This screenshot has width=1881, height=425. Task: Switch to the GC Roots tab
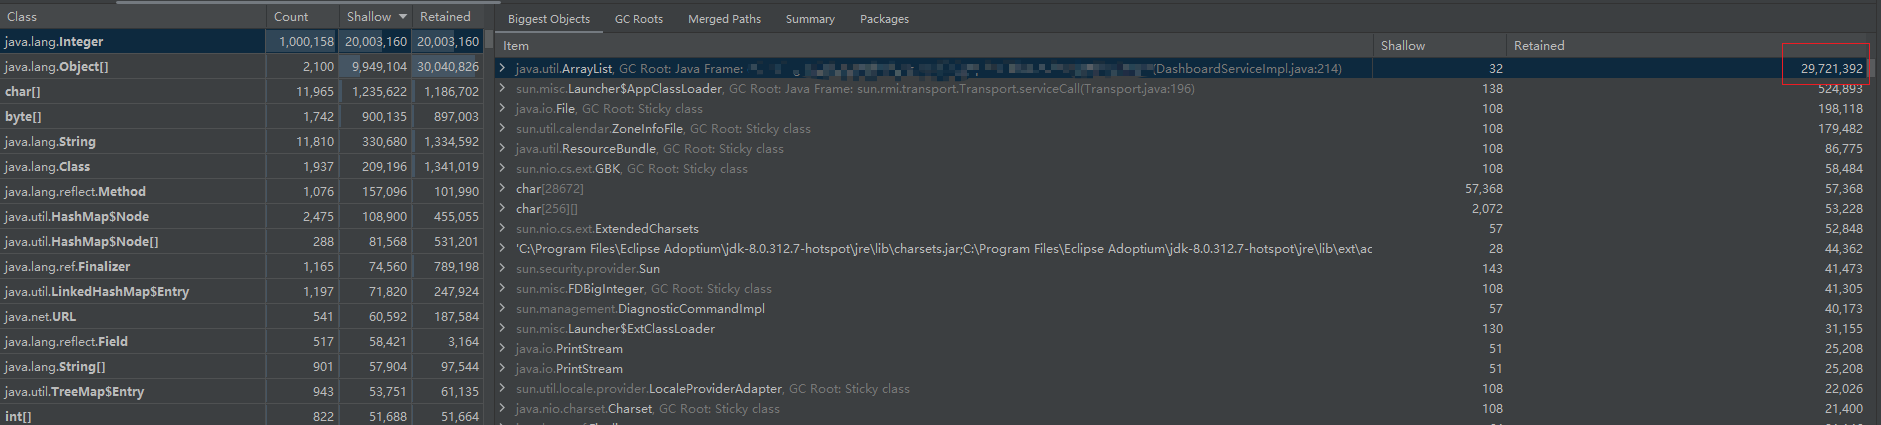[x=638, y=19]
